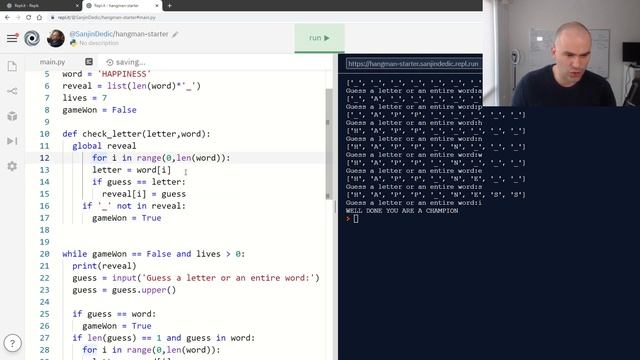
Task: Click line 12 for loop code
Action: 161,158
